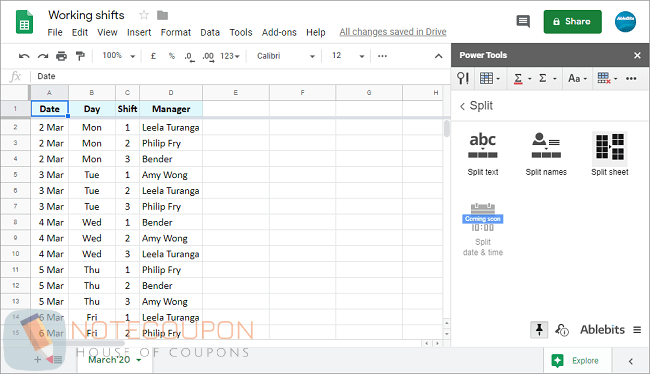This screenshot has height=374, width=650.
Task: Decrease decimal places
Action: [189, 56]
